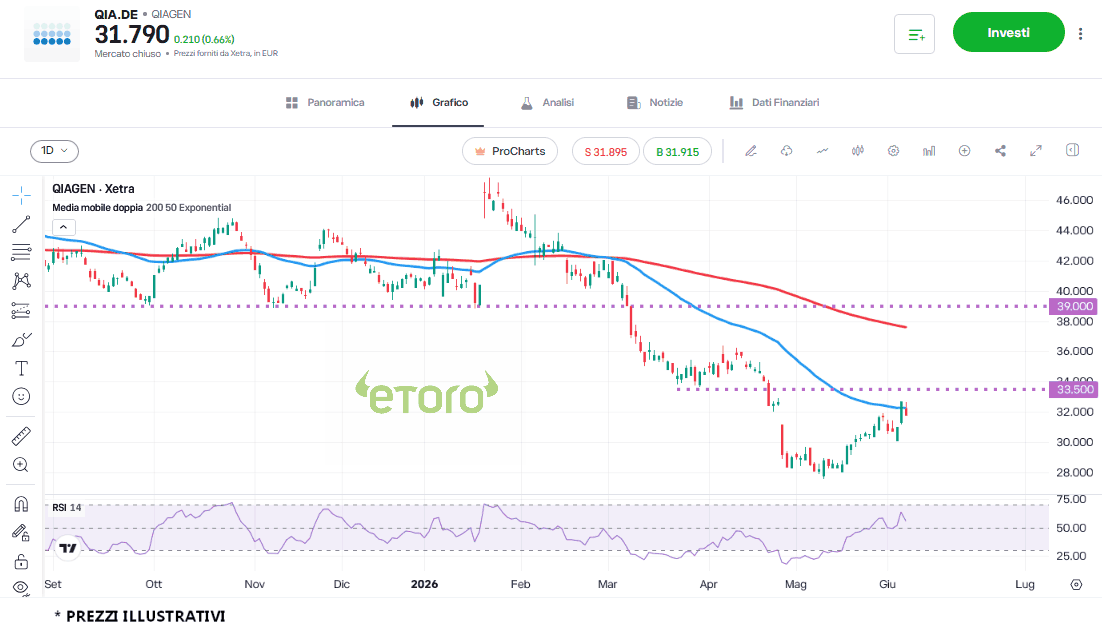Select the crosshair cursor tool
The image size is (1102, 626).
[21, 195]
